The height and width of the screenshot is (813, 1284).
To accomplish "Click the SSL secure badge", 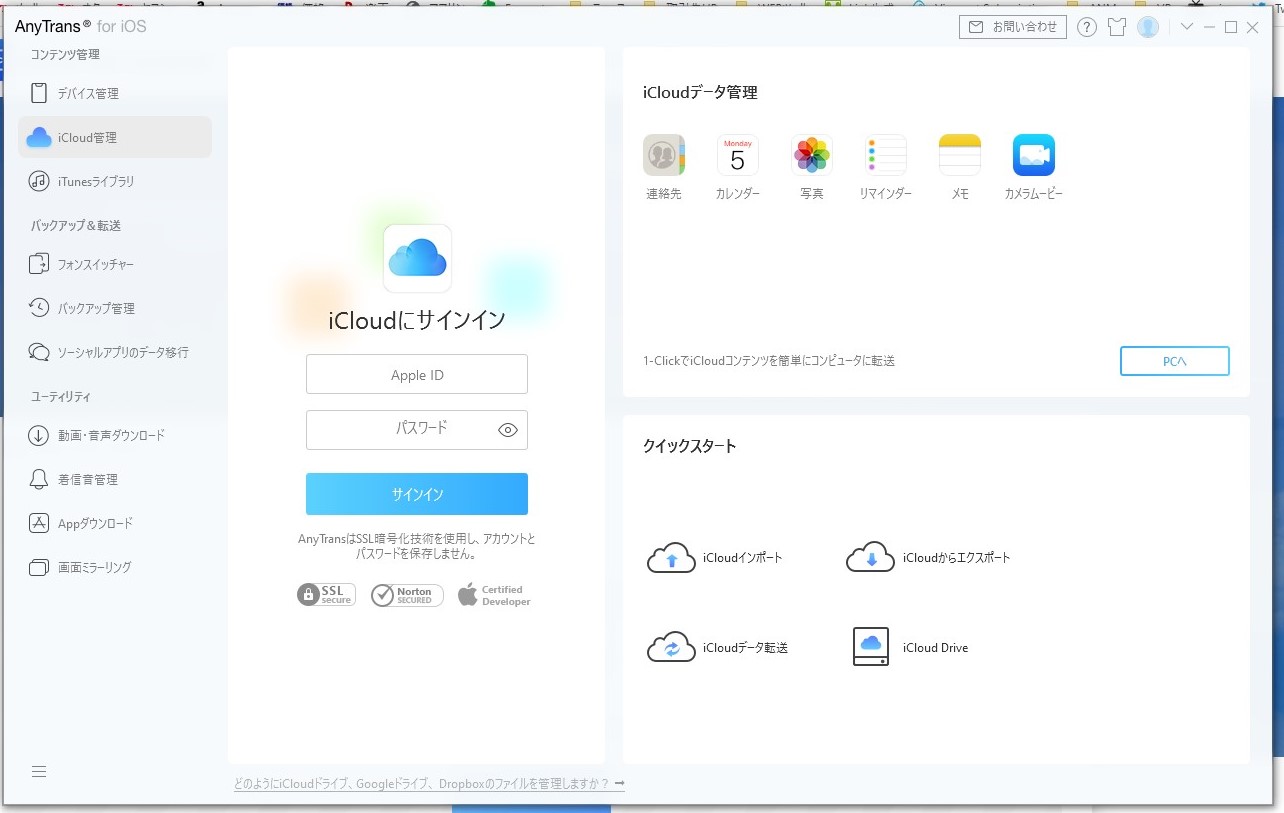I will coord(326,595).
